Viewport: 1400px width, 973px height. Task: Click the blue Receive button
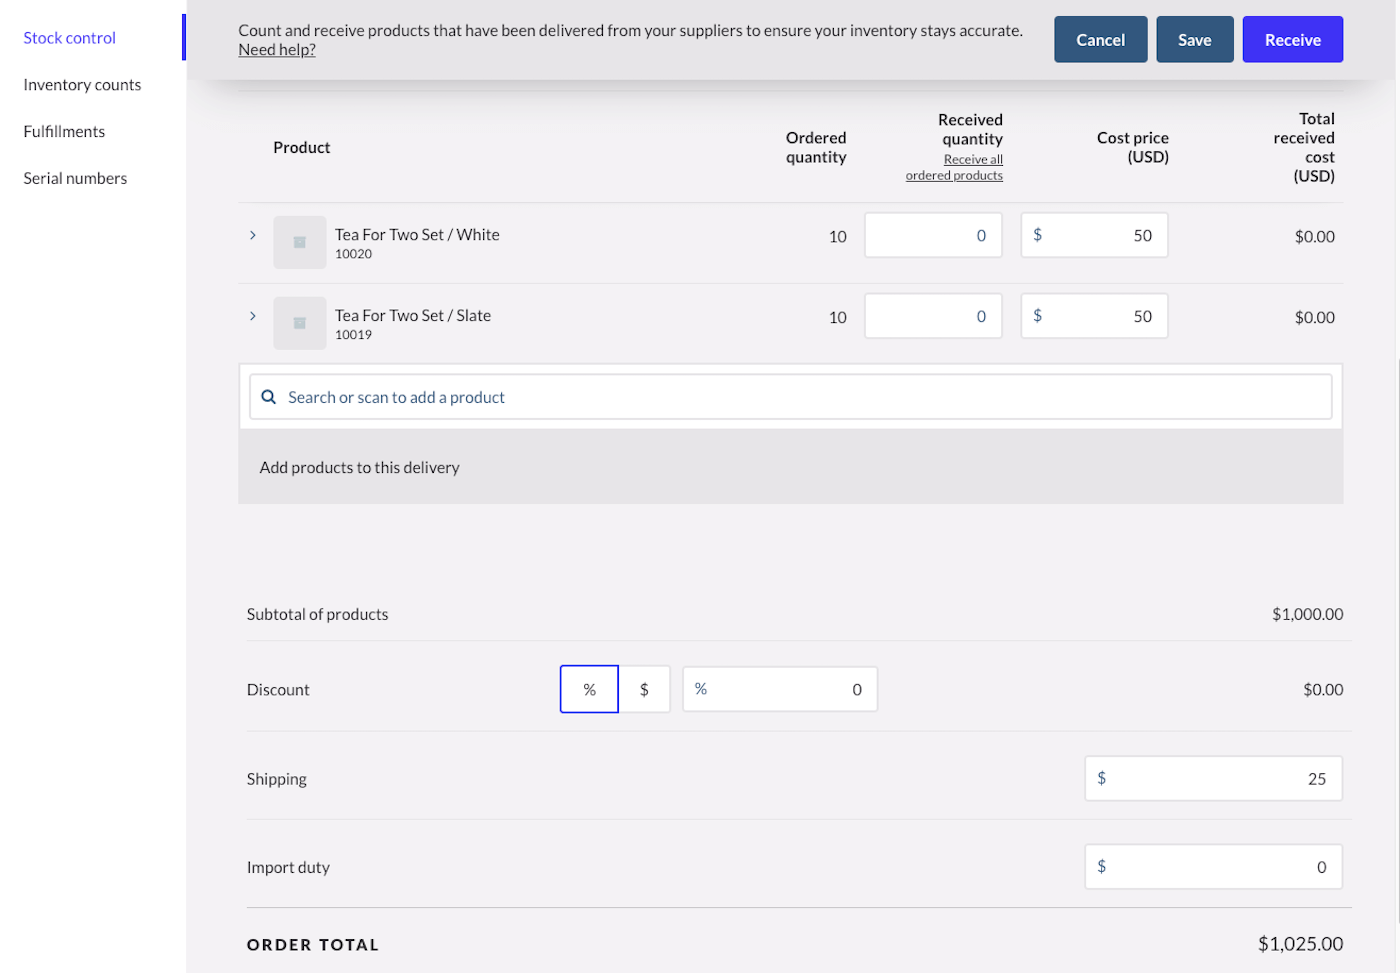coord(1292,40)
